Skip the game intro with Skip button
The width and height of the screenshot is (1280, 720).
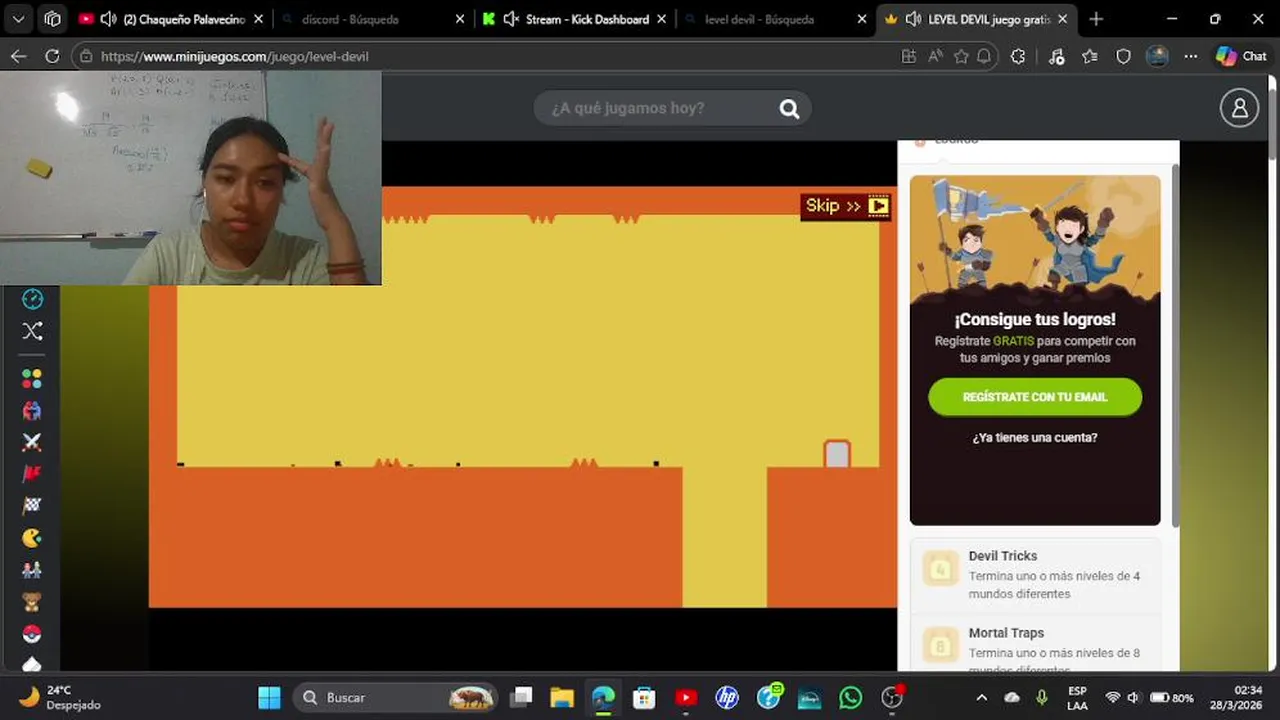pos(846,206)
